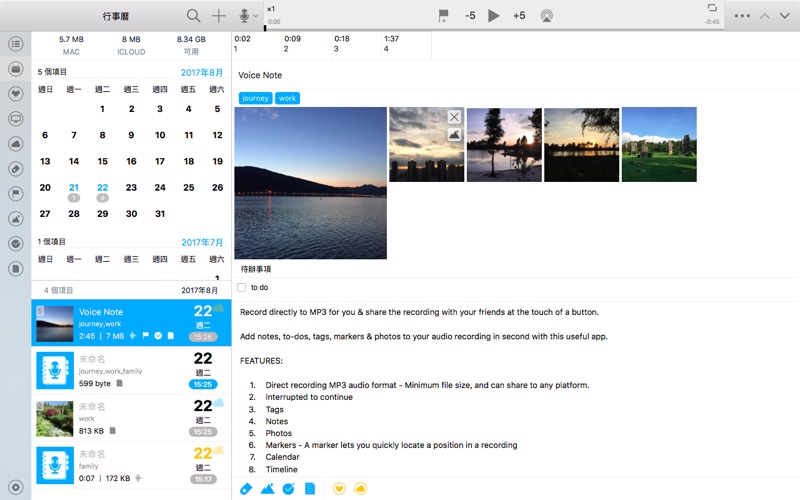Jump to marker 3 at 0:18

point(357,44)
